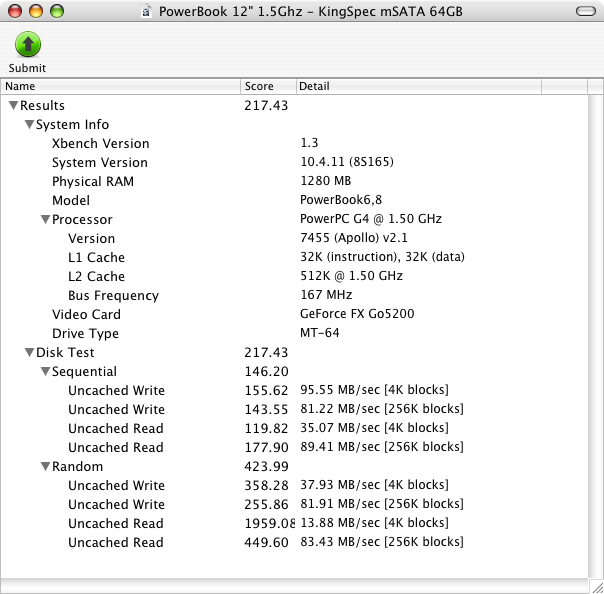The image size is (604, 594).
Task: Click the toolbar toggle pill button
Action: (x=586, y=11)
